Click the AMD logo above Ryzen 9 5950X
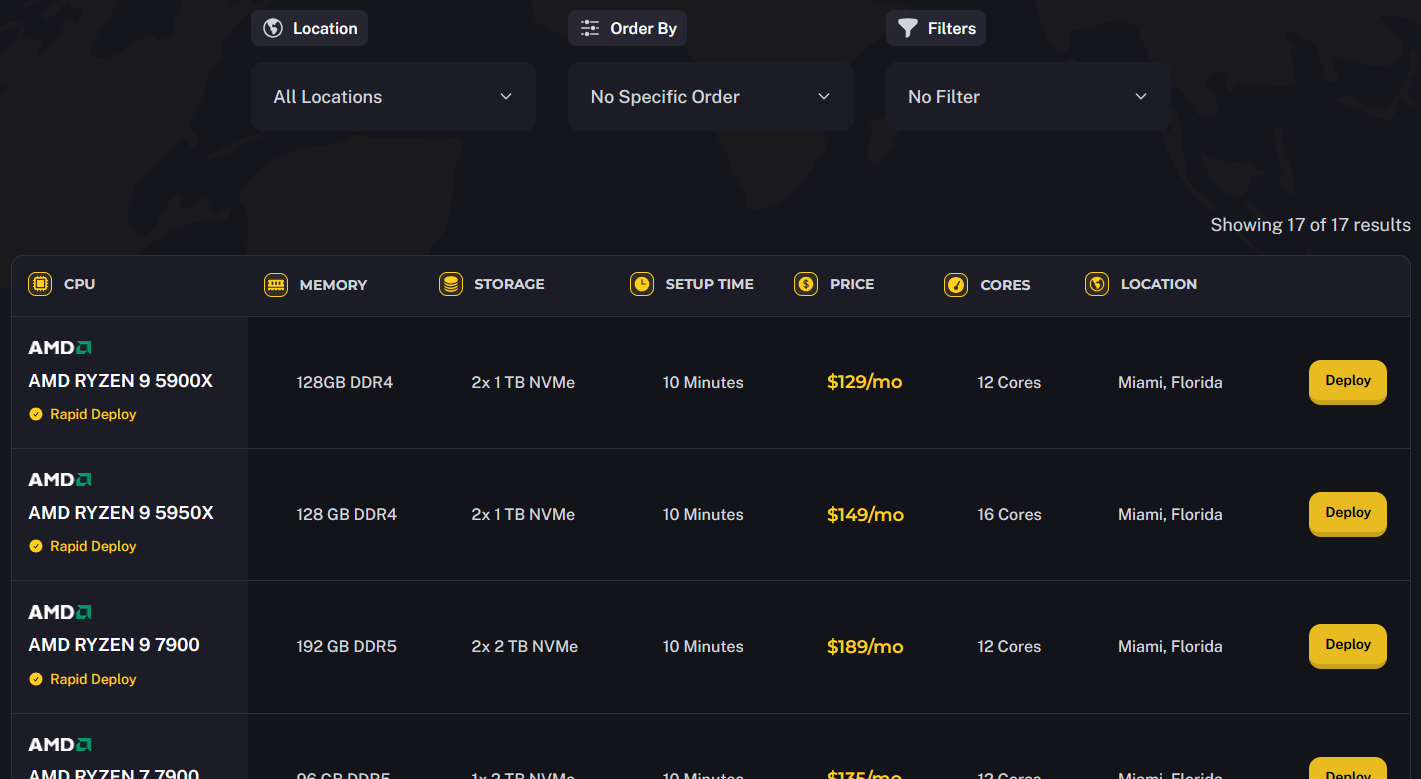The width and height of the screenshot is (1421, 779). click(60, 480)
